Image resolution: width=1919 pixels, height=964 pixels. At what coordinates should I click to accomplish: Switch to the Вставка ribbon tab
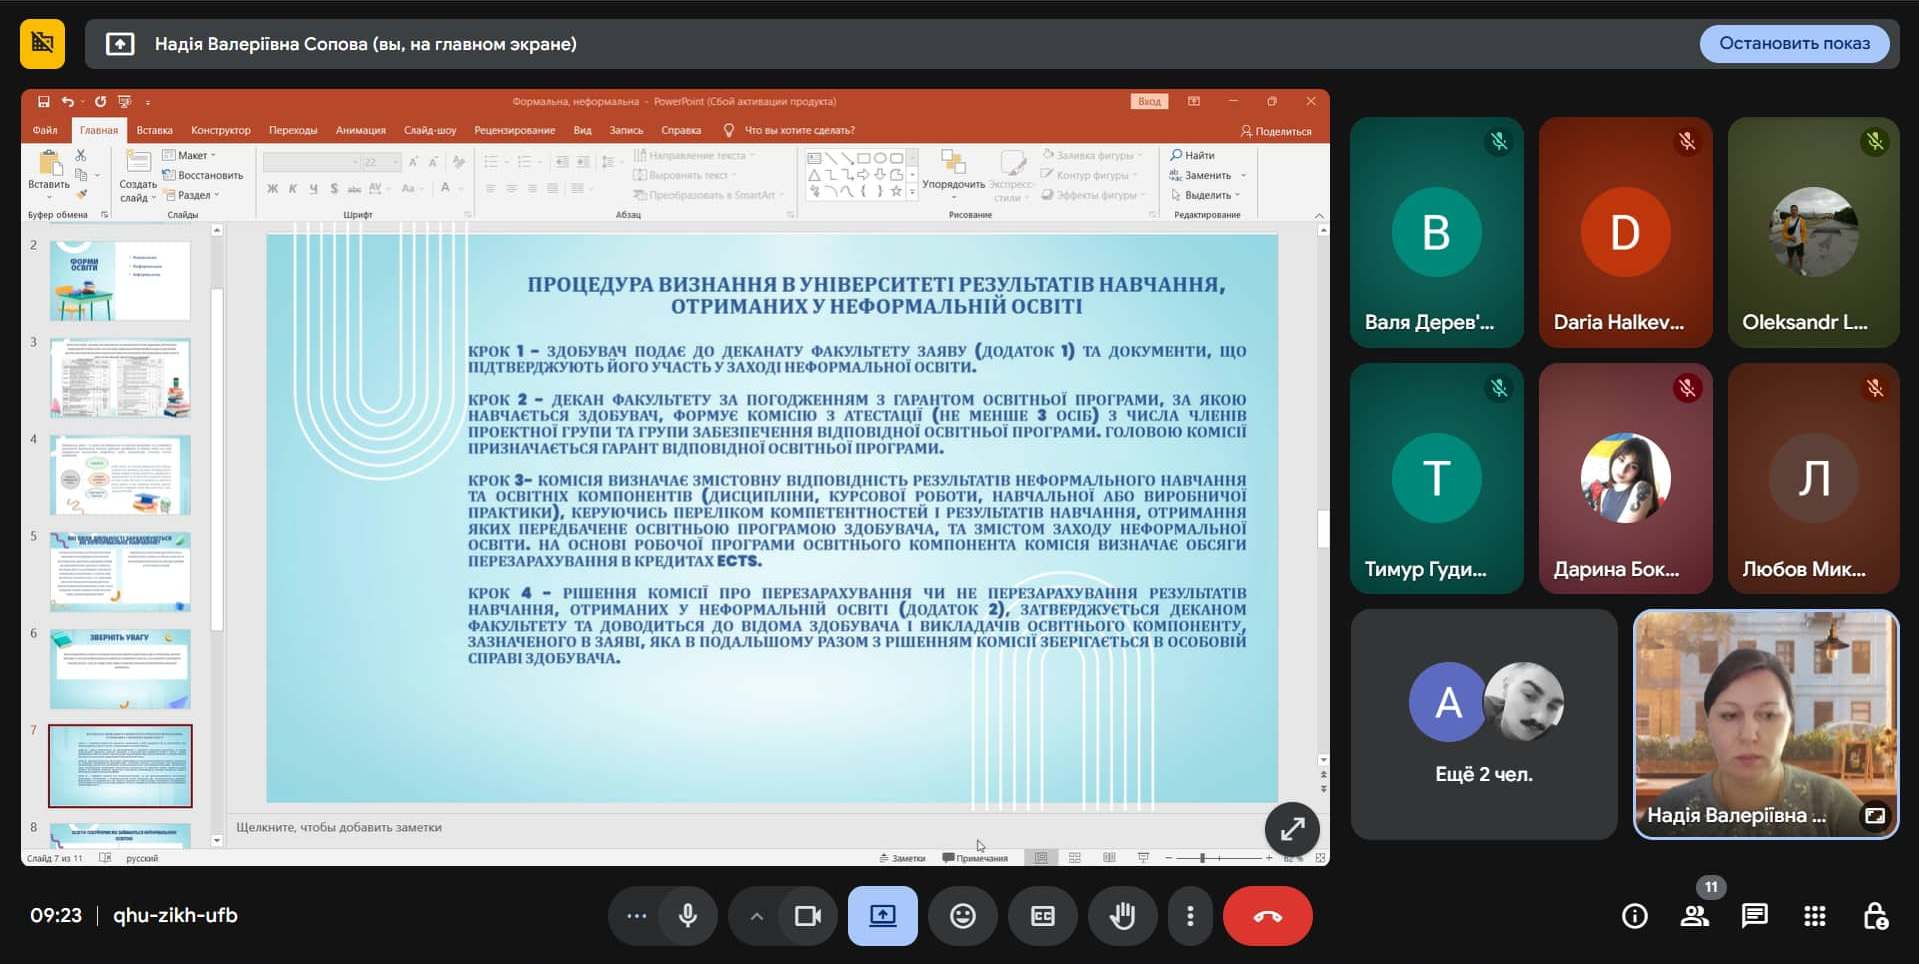click(x=154, y=130)
